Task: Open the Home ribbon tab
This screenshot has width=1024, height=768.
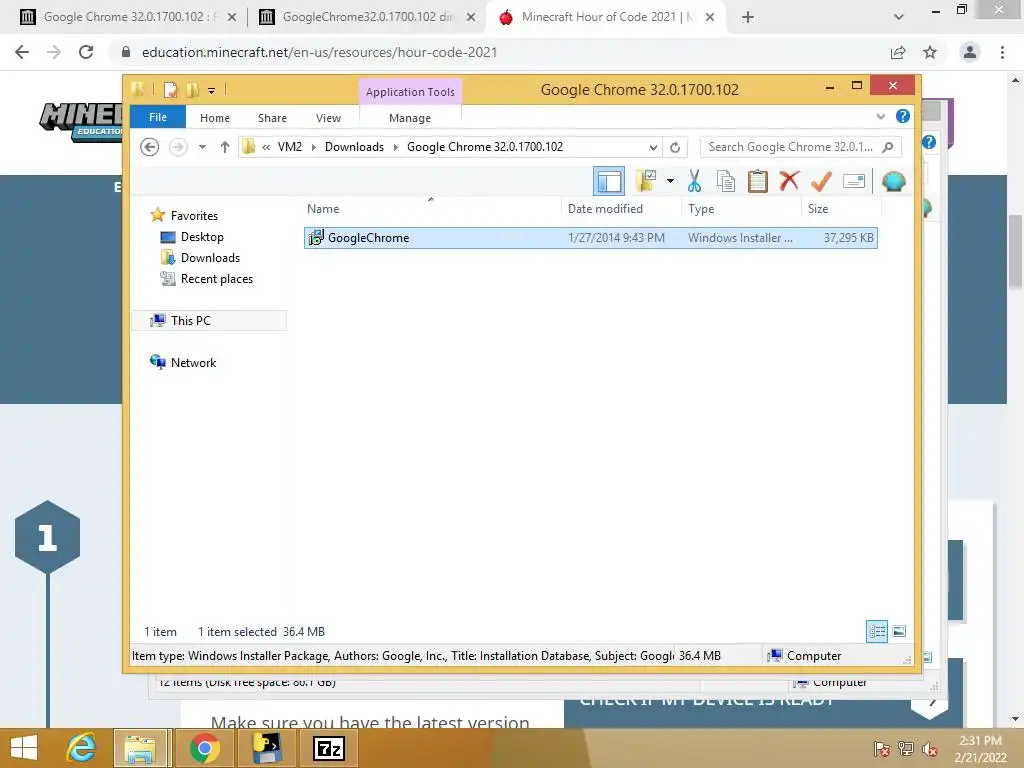Action: click(x=215, y=118)
